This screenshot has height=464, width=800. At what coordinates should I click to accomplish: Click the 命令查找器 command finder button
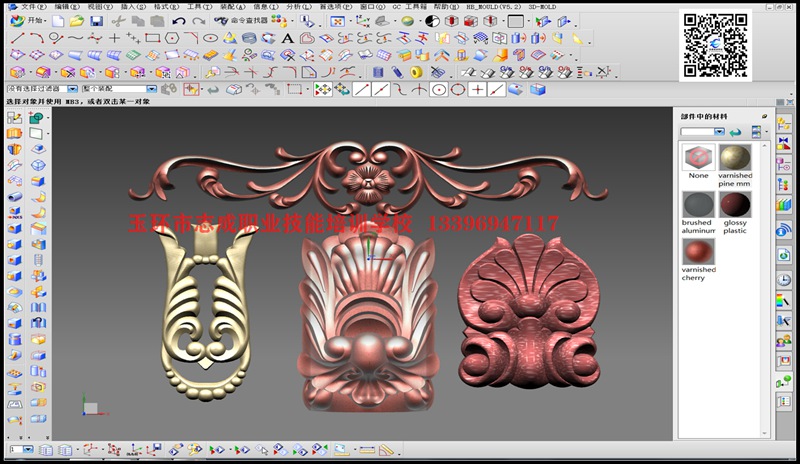(241, 21)
